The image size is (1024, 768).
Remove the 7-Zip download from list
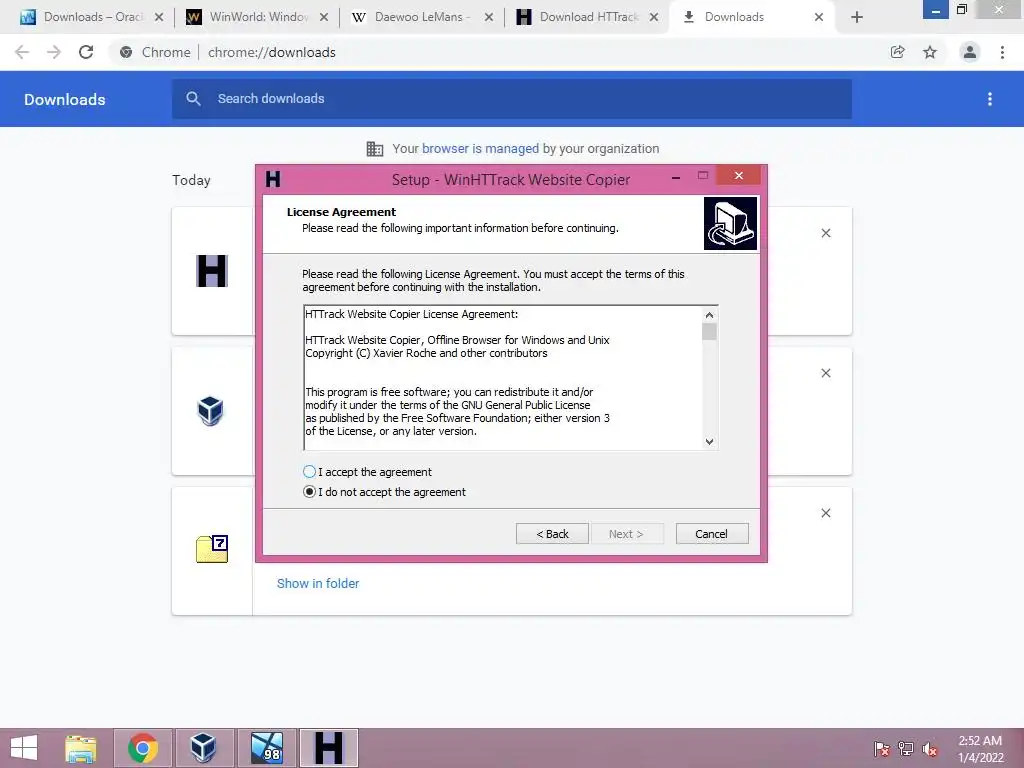(825, 513)
